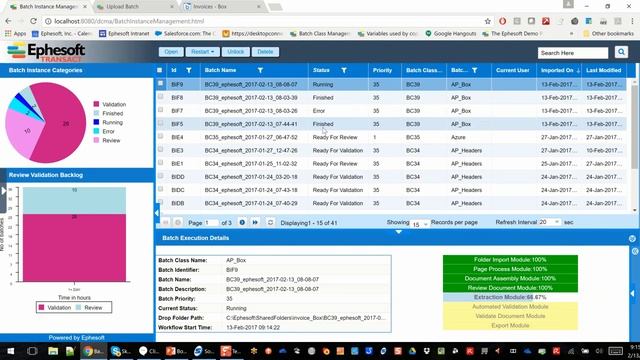The height and width of the screenshot is (360, 640).
Task: Tick the checkbox for batch BIDD
Action: [x=160, y=176]
